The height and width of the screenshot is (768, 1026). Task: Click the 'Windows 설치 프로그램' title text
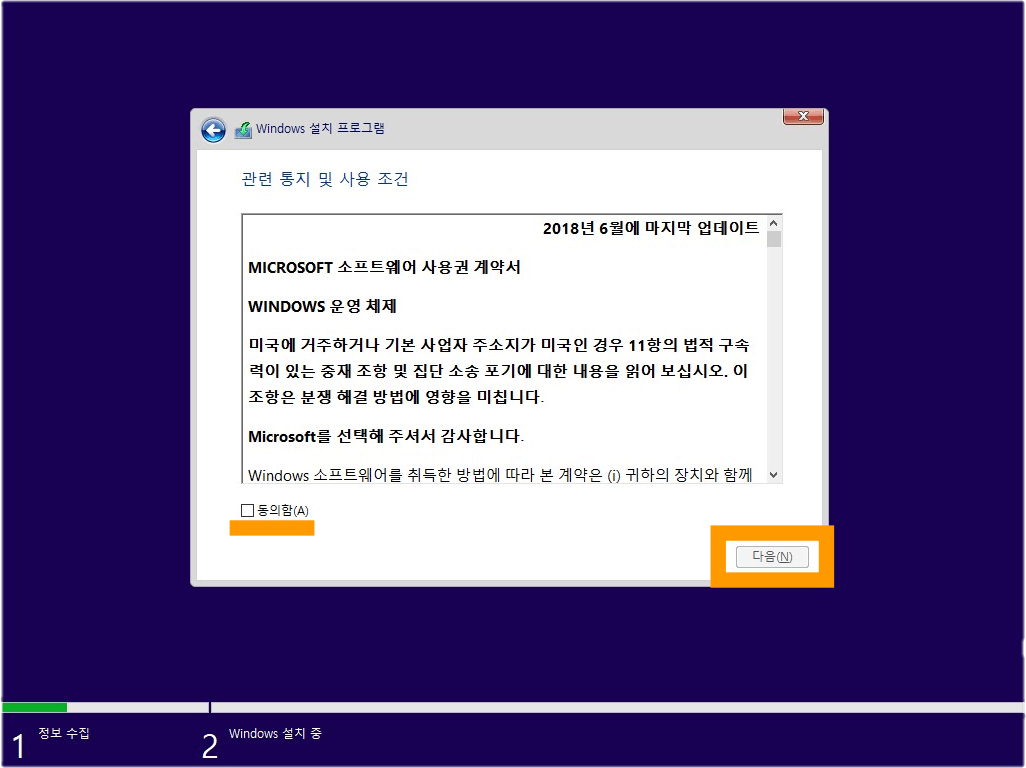point(320,128)
